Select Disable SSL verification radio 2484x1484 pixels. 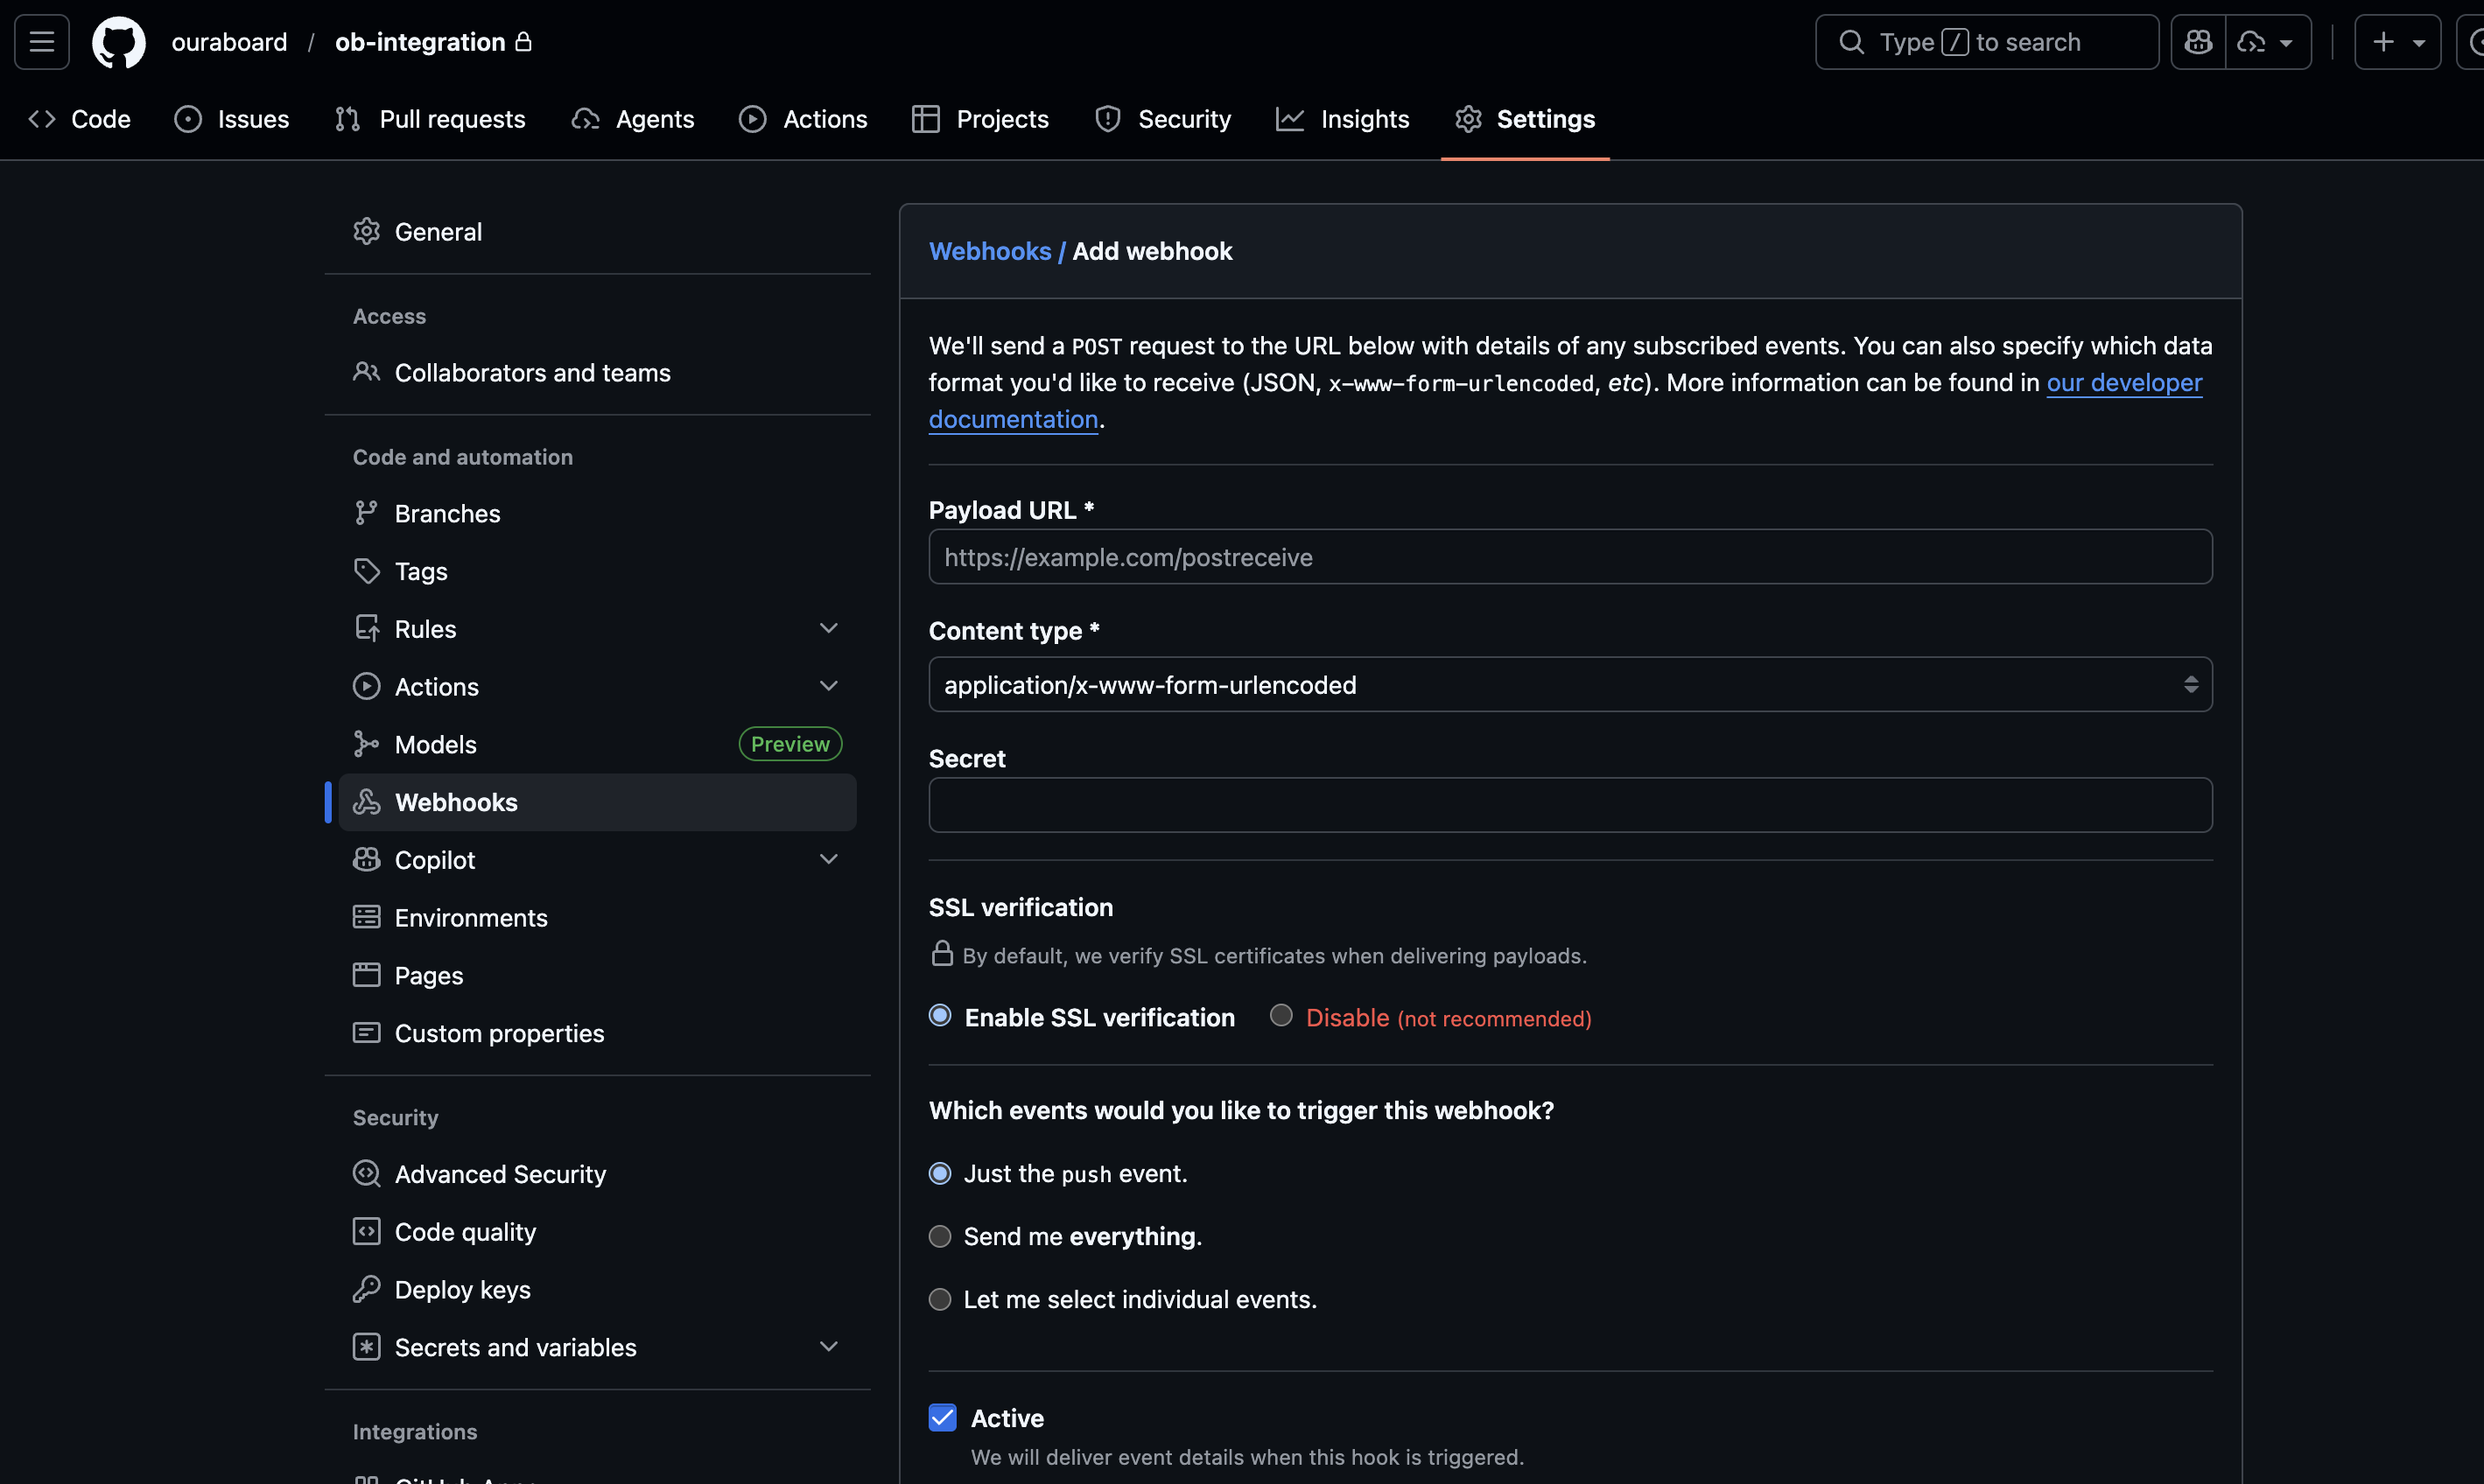click(1281, 1016)
